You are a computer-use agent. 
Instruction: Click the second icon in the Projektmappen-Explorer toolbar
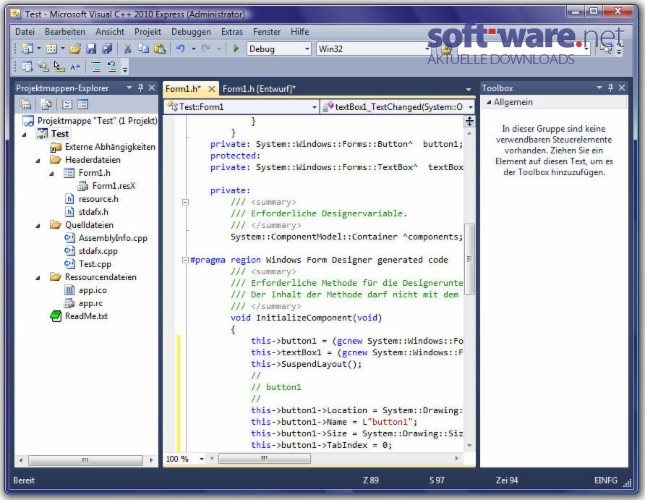pyautogui.click(x=46, y=104)
